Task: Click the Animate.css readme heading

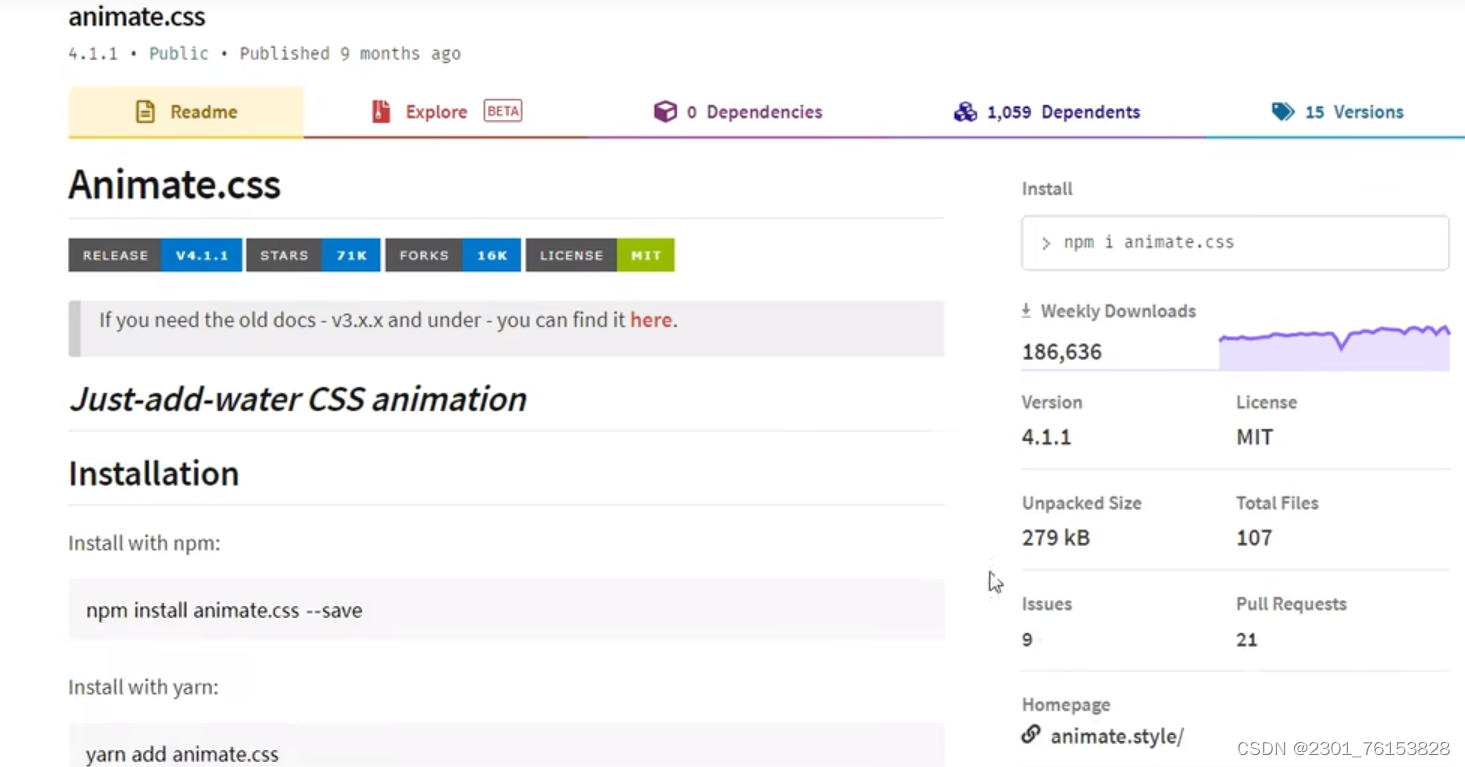Action: pyautogui.click(x=175, y=185)
